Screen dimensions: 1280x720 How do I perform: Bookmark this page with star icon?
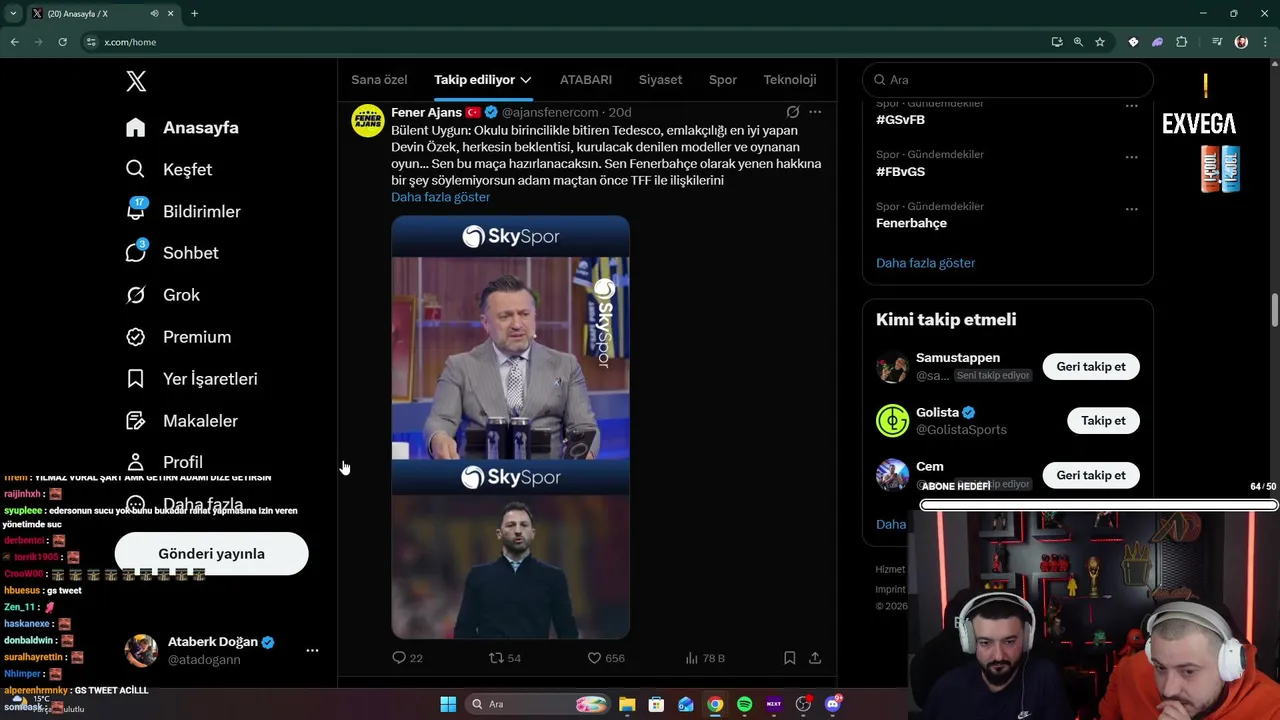pos(1100,42)
